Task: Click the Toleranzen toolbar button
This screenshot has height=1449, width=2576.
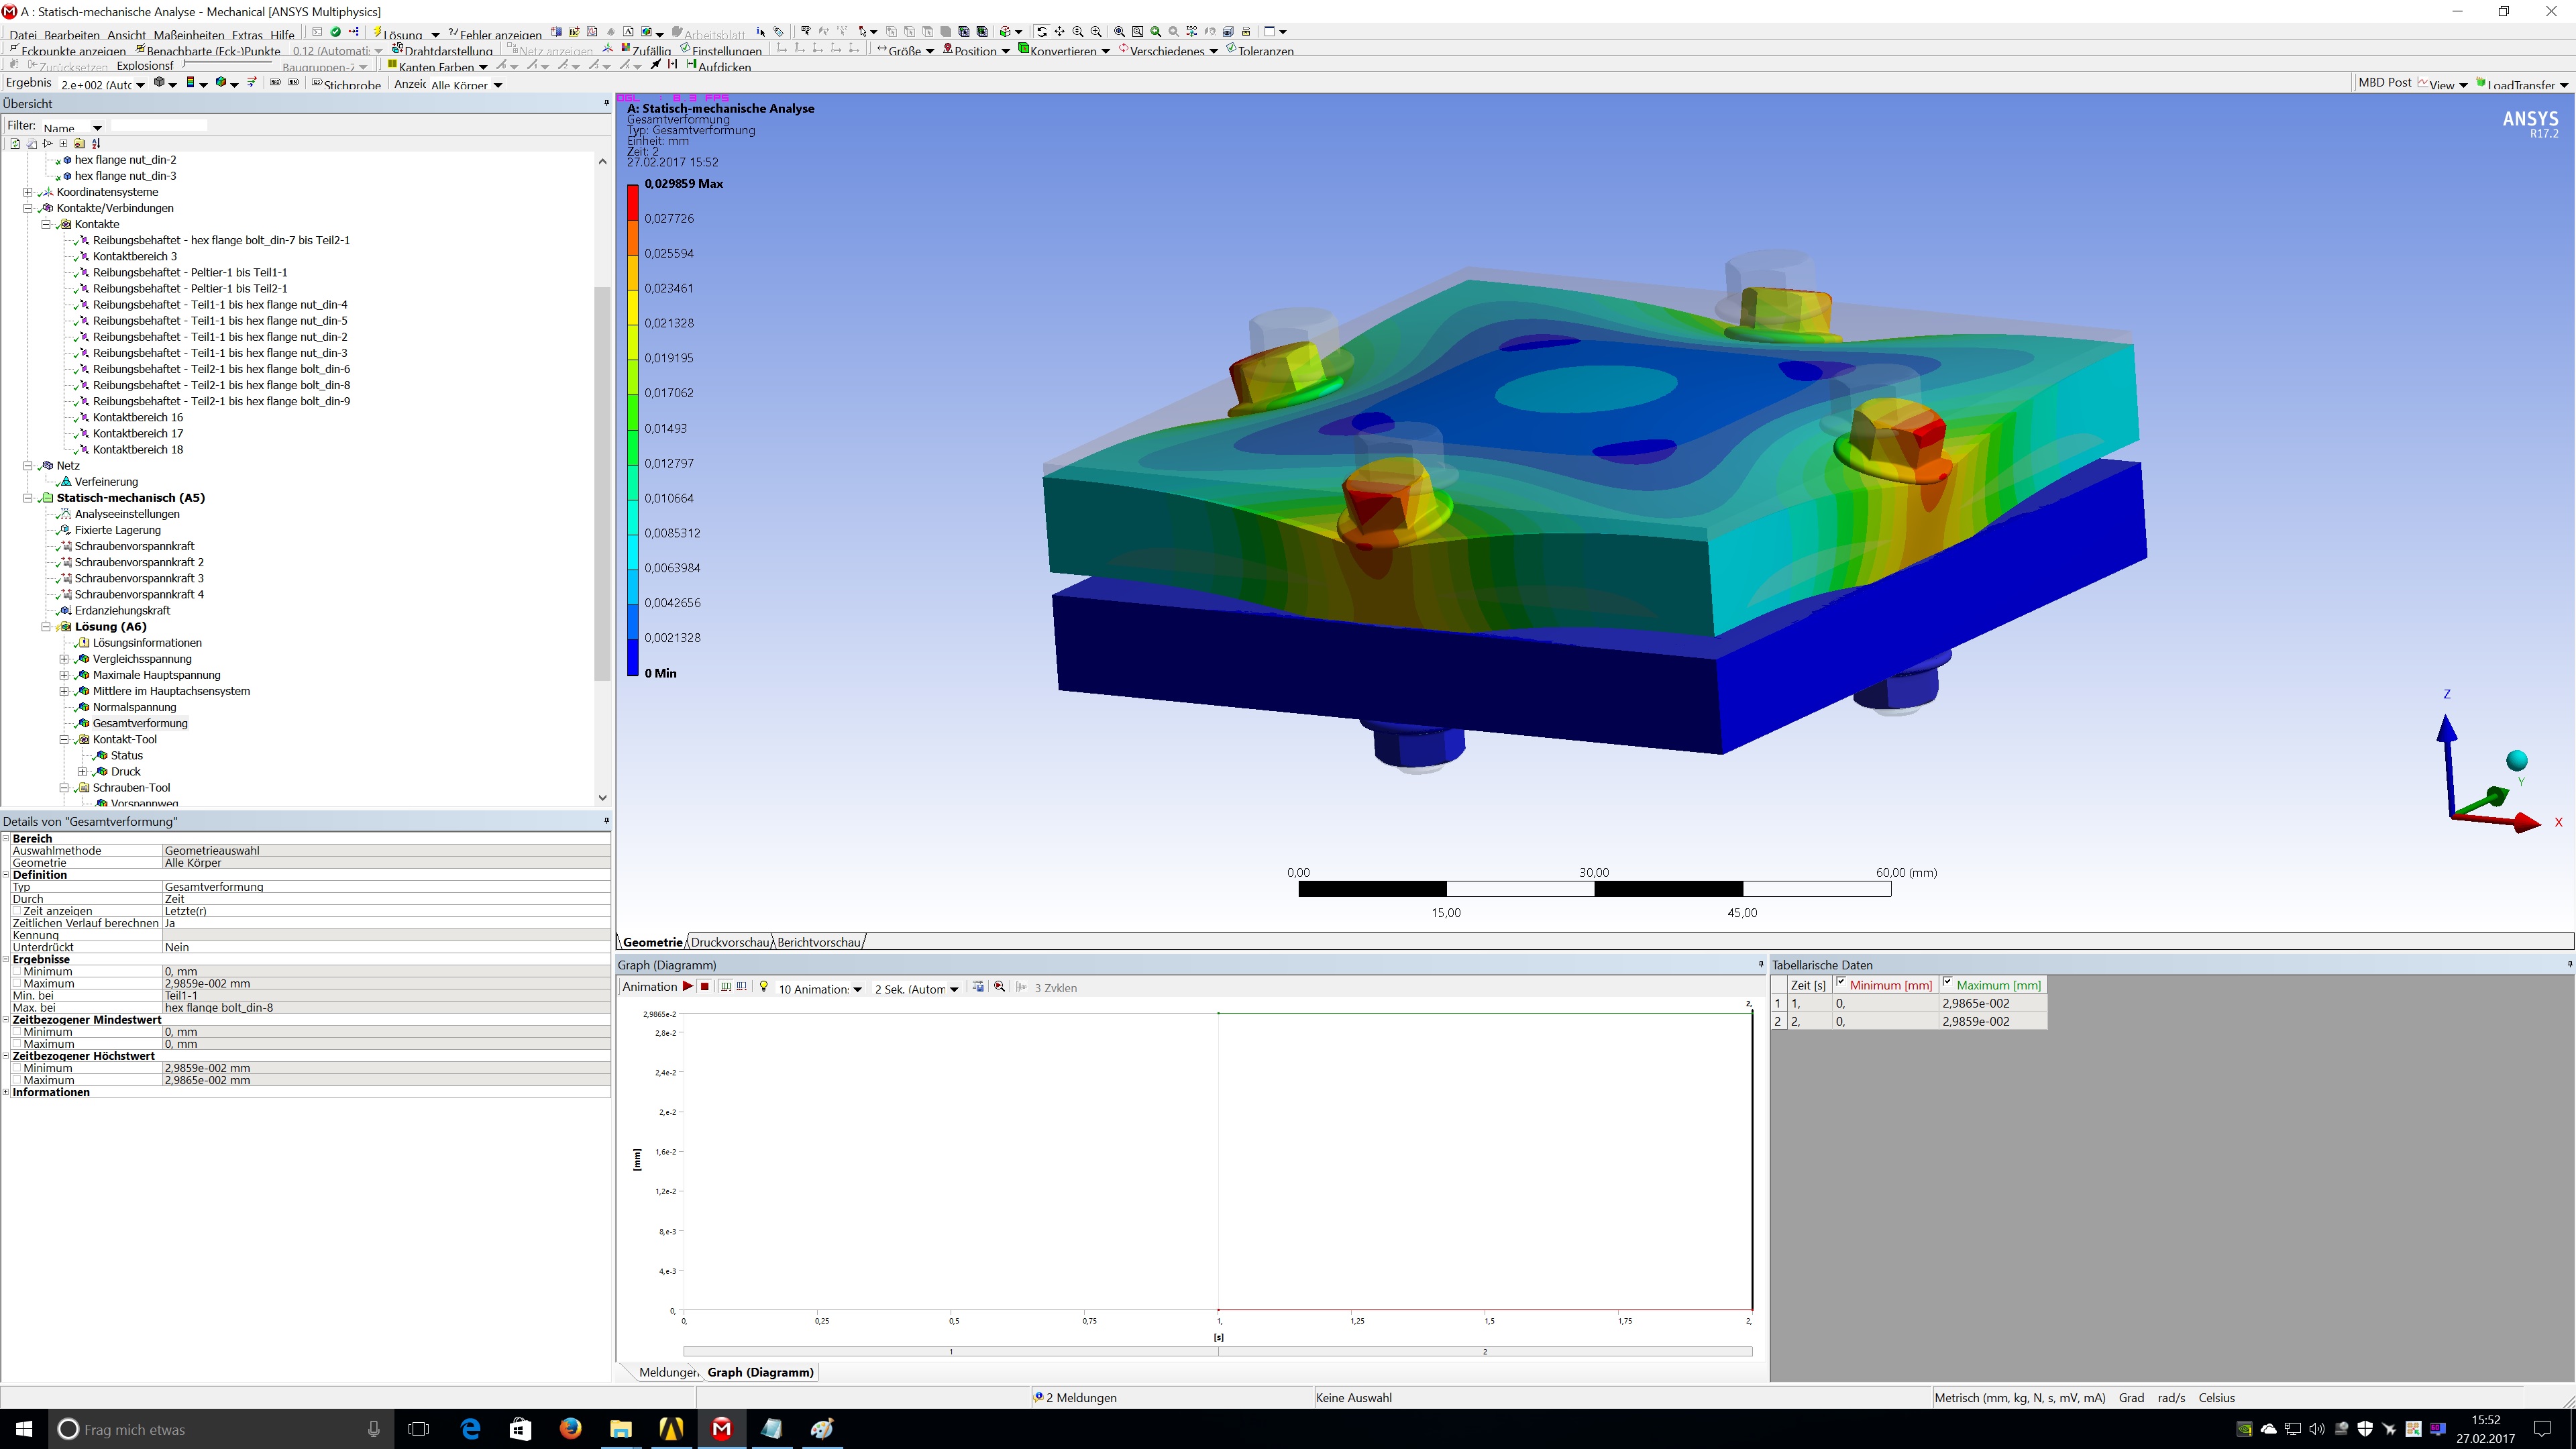Action: coord(1260,50)
